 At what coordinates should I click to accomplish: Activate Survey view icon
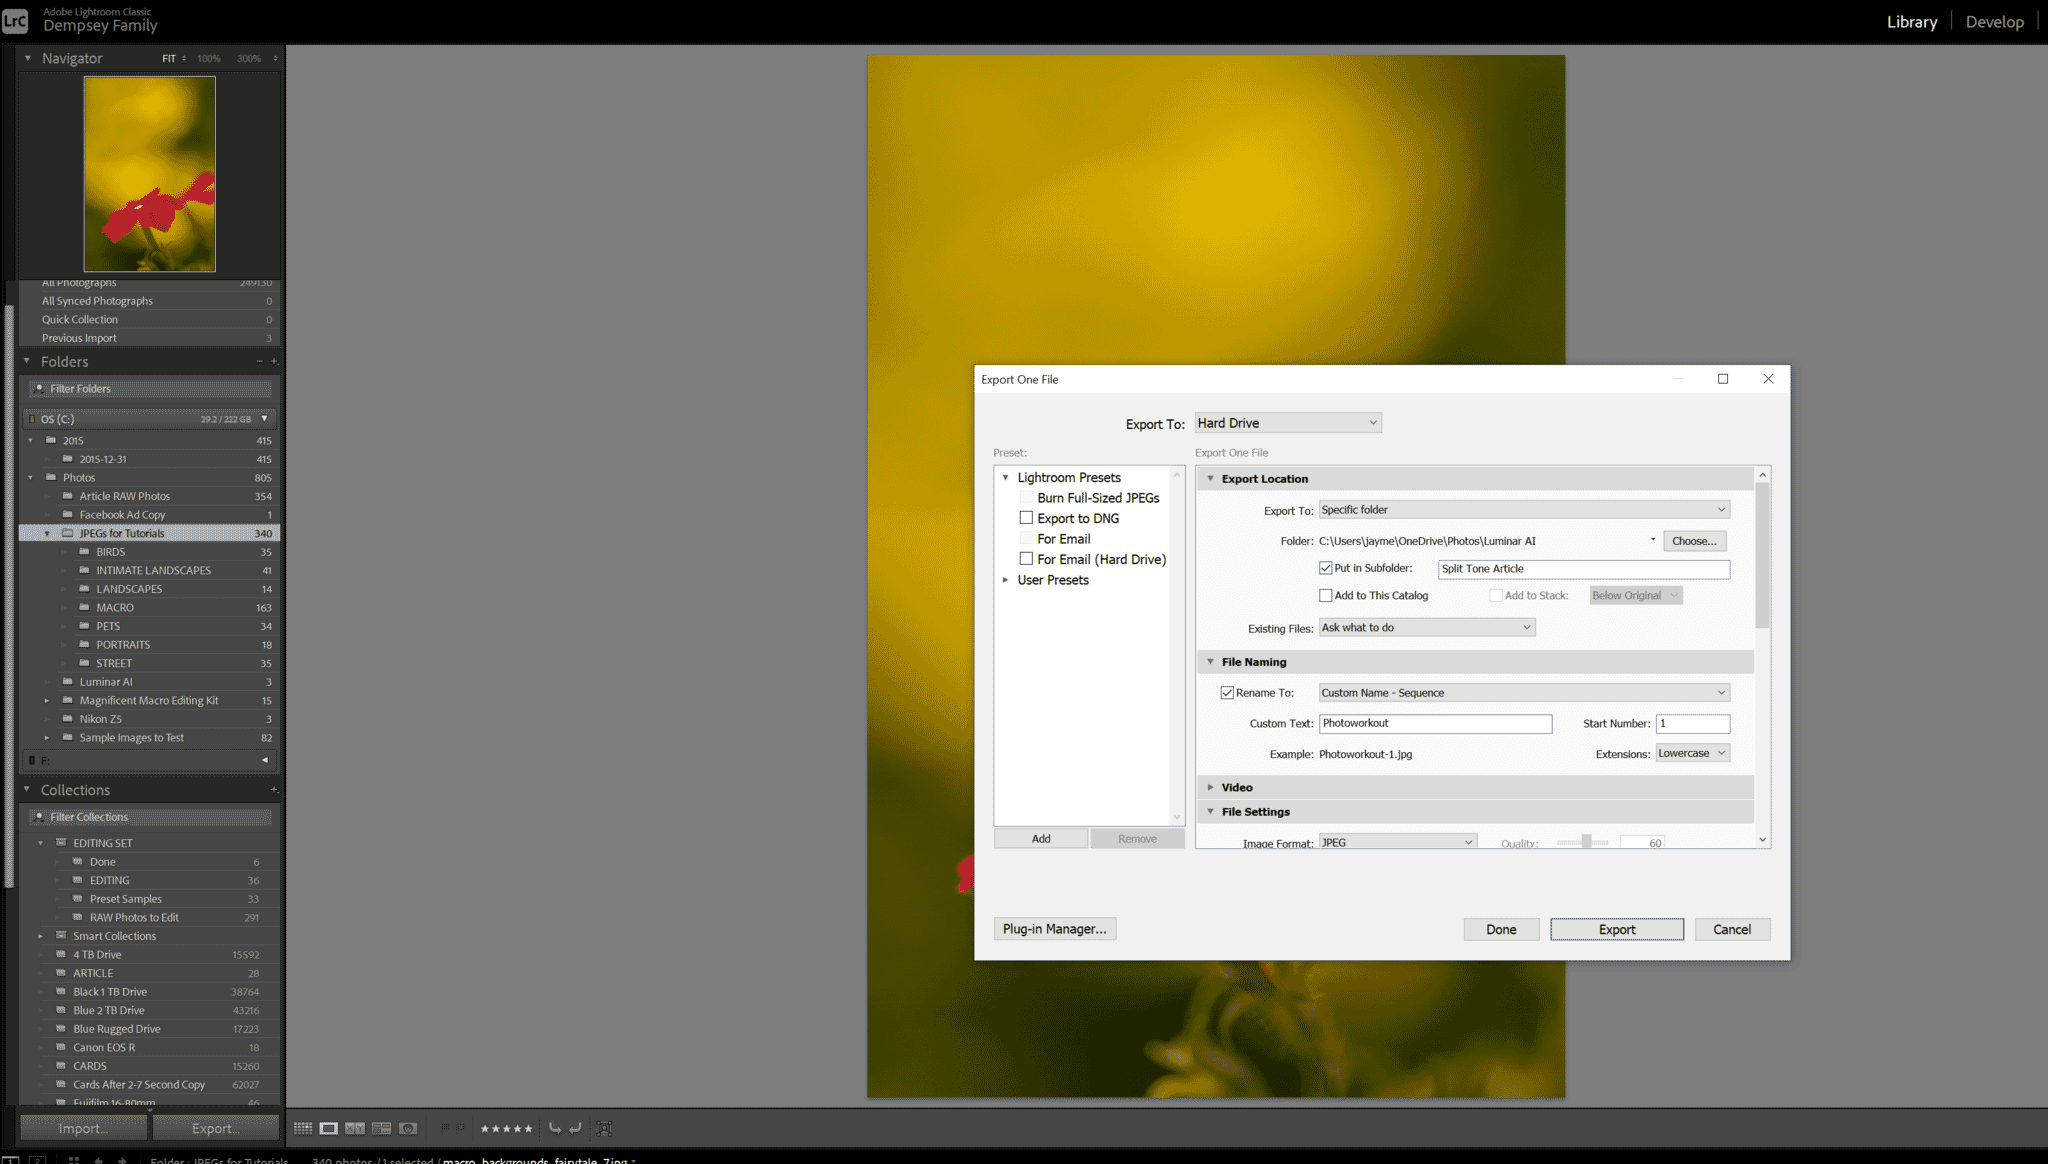[x=381, y=1128]
